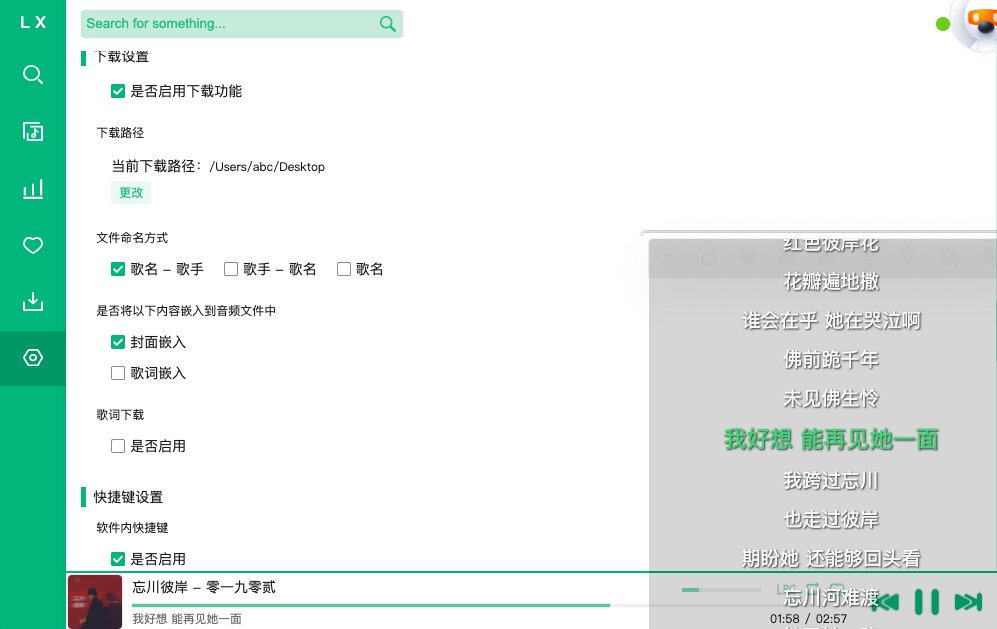
Task: Click song title 忘川彼岸 - 零一九零贰
Action: 204,587
